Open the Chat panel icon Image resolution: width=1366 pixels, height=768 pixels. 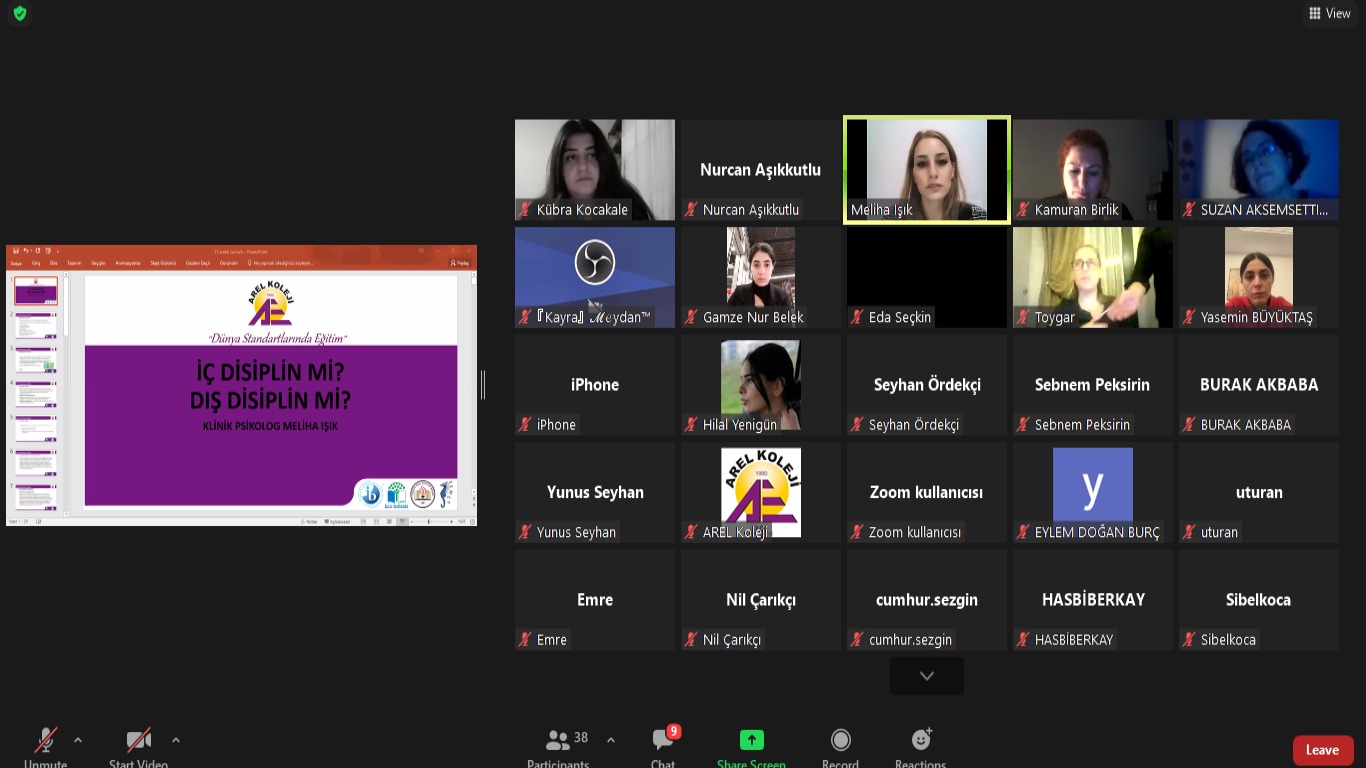pos(662,741)
